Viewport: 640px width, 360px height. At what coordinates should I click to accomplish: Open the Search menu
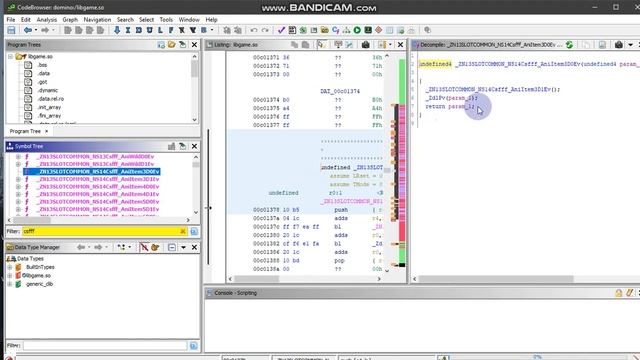(x=125, y=20)
